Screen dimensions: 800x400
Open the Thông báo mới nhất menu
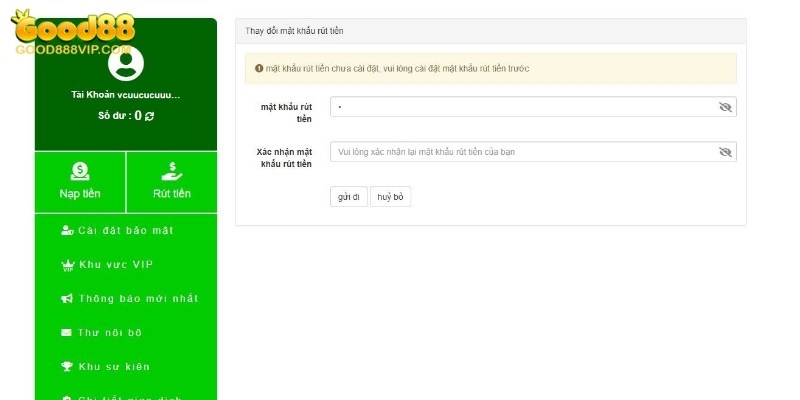[x=138, y=299]
